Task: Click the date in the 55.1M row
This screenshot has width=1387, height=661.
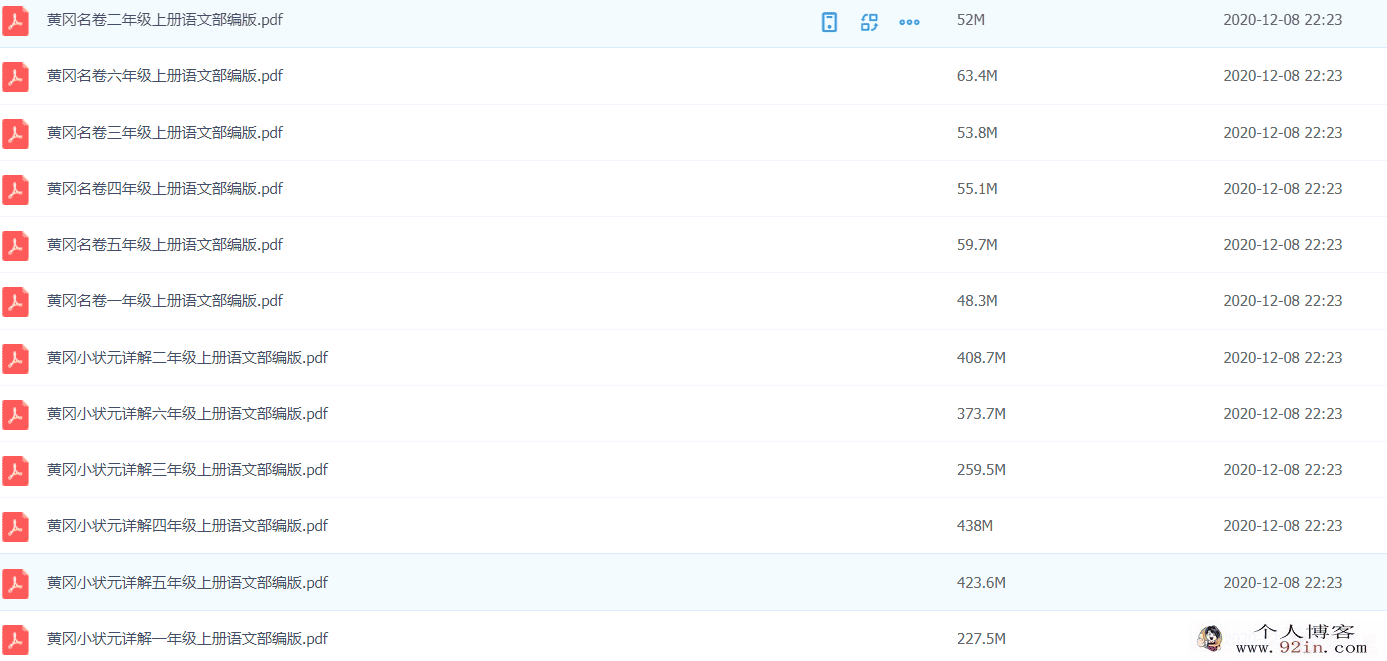Action: coord(1283,189)
